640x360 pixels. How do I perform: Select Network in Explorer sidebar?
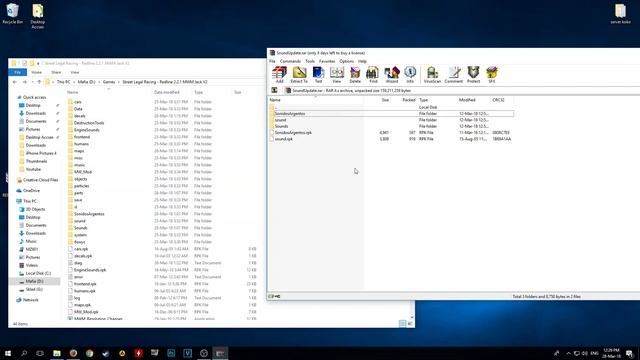(30, 300)
